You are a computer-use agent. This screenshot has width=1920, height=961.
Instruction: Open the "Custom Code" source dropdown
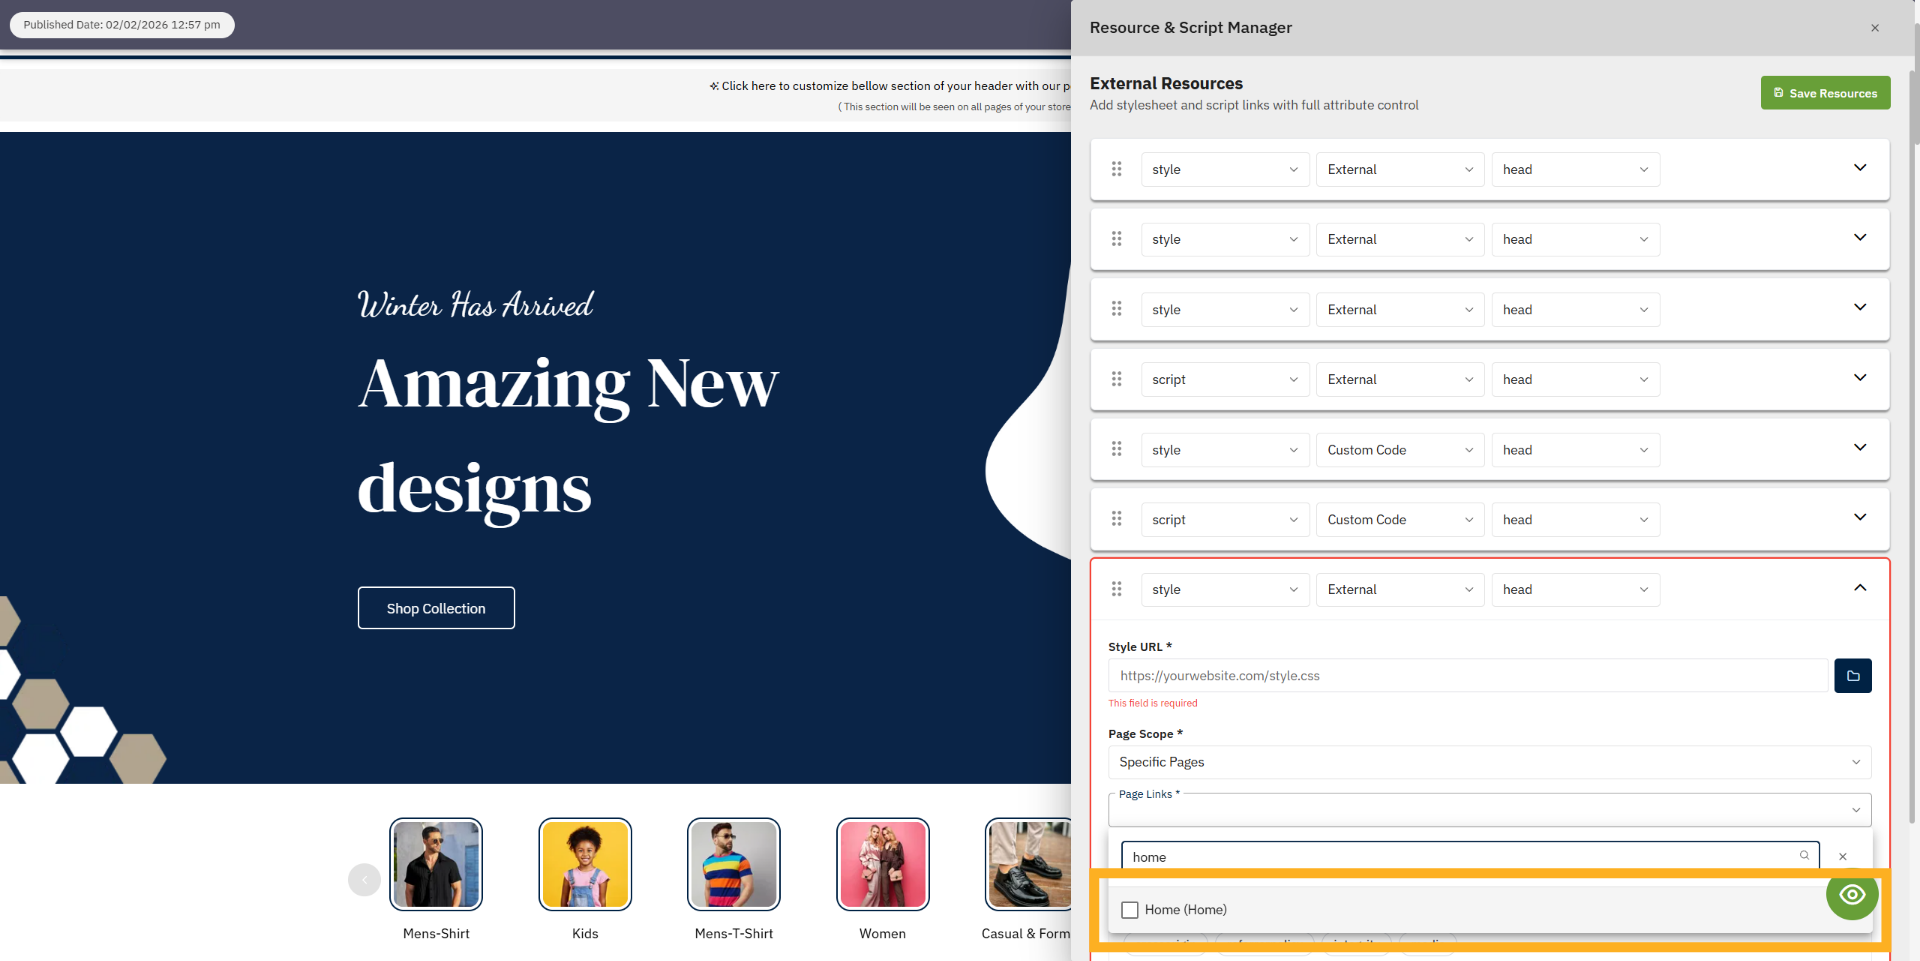(x=1399, y=450)
